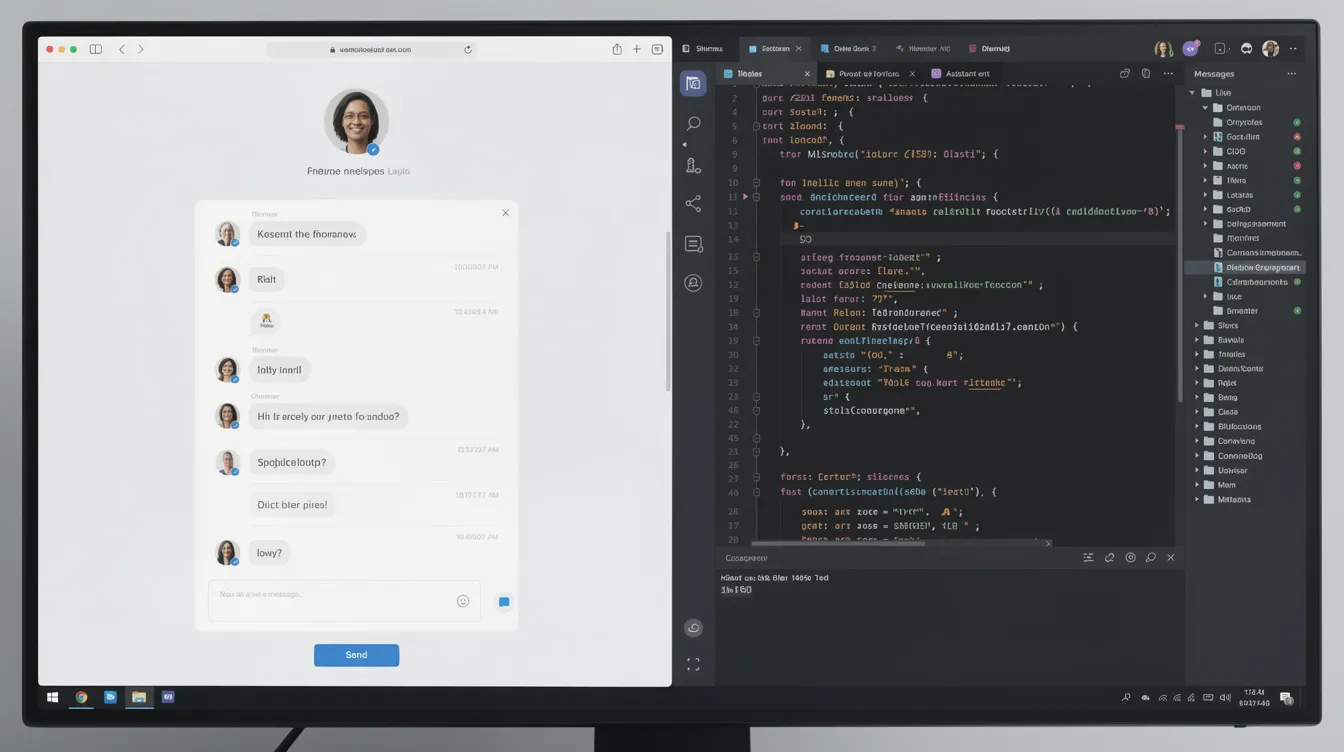
Task: Open a new browser tab with the plus
Action: click(x=637, y=49)
